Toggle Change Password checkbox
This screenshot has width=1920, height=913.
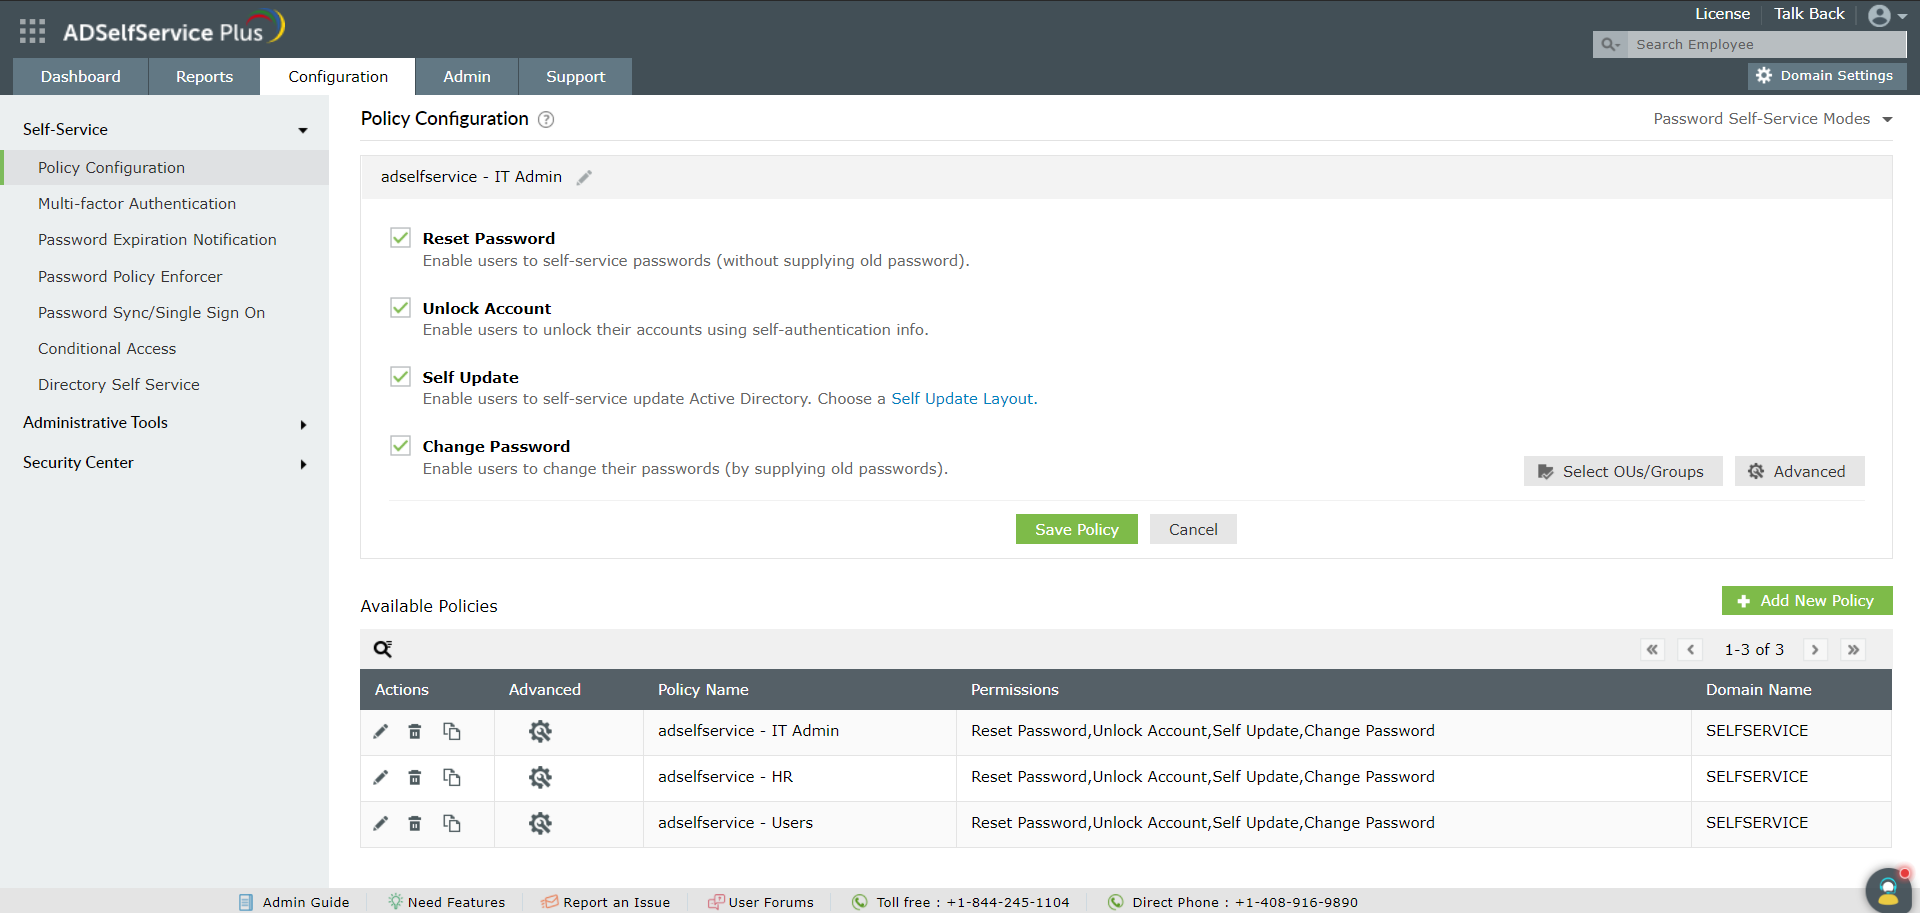400,445
